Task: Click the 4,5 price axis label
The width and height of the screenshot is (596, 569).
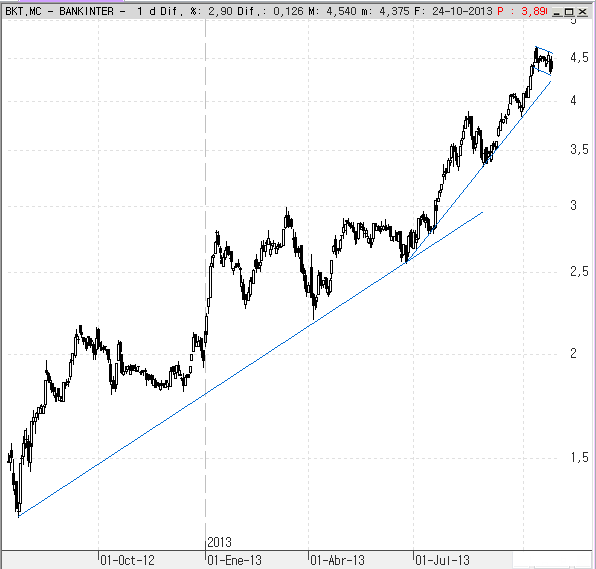Action: tap(579, 58)
